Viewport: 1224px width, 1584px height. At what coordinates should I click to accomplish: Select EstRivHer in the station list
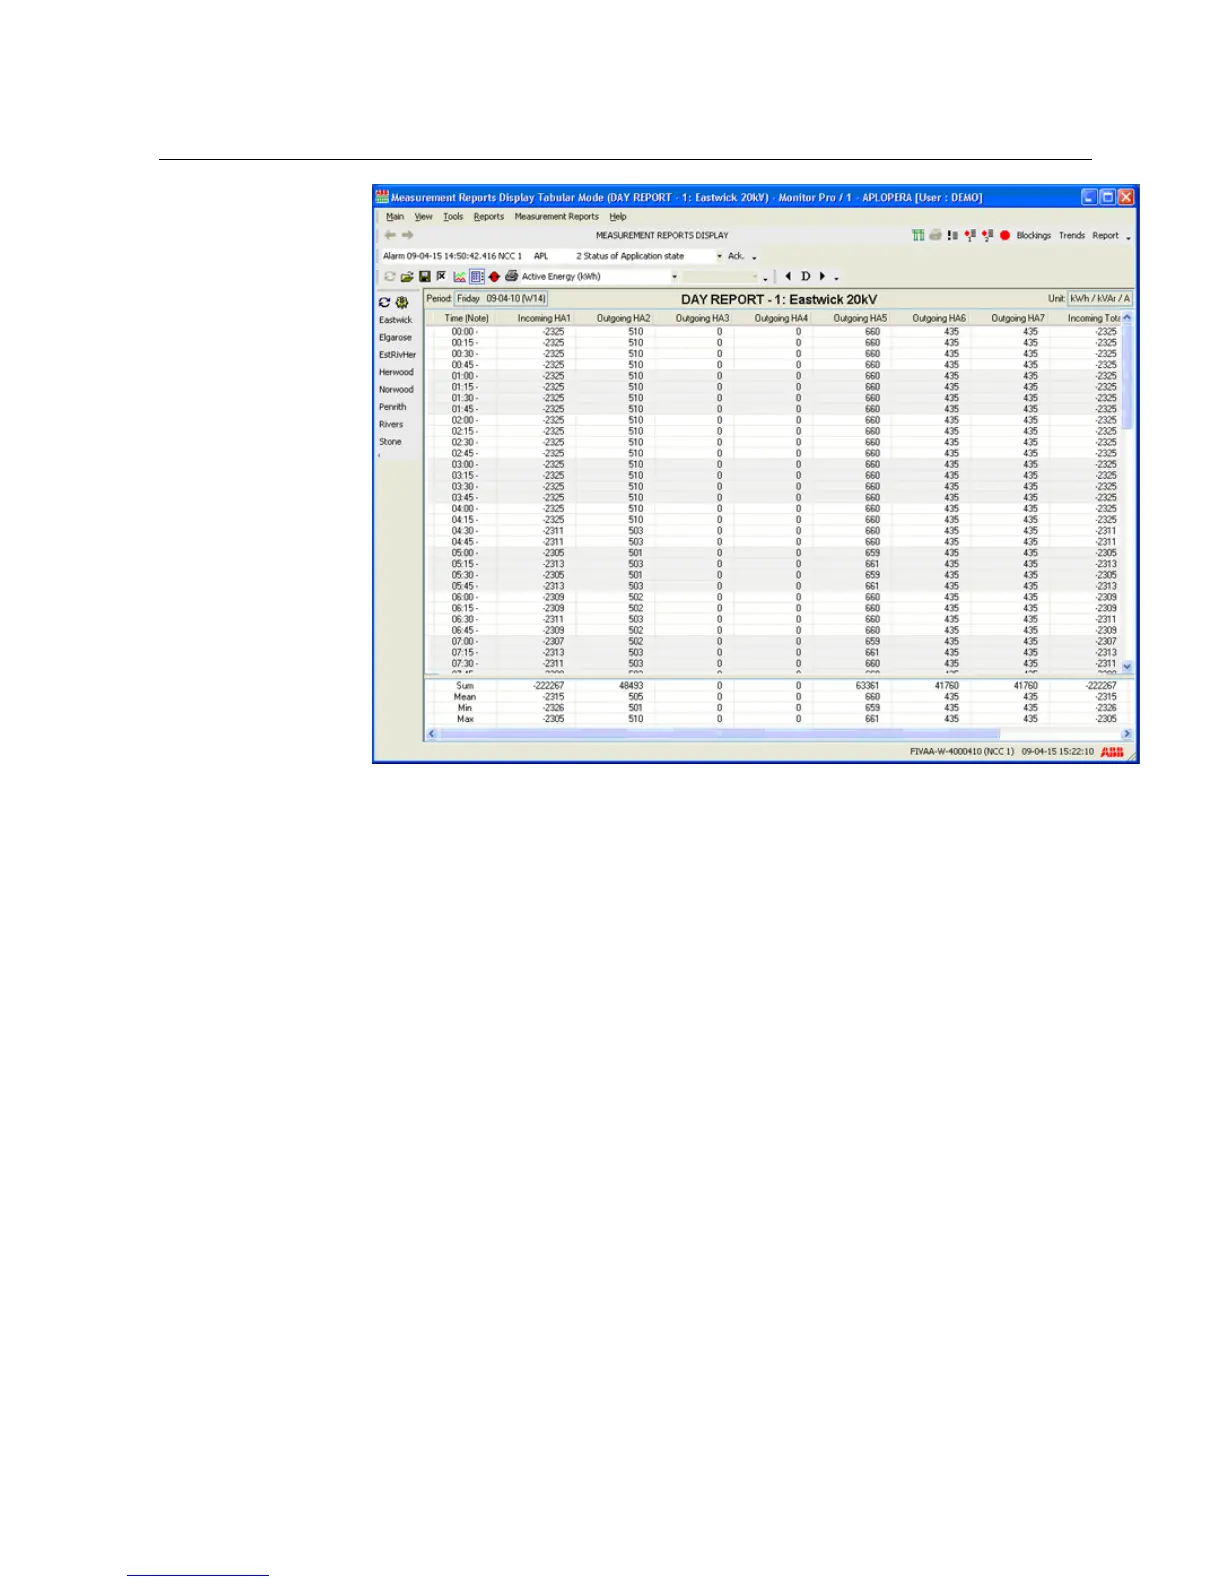coord(397,355)
